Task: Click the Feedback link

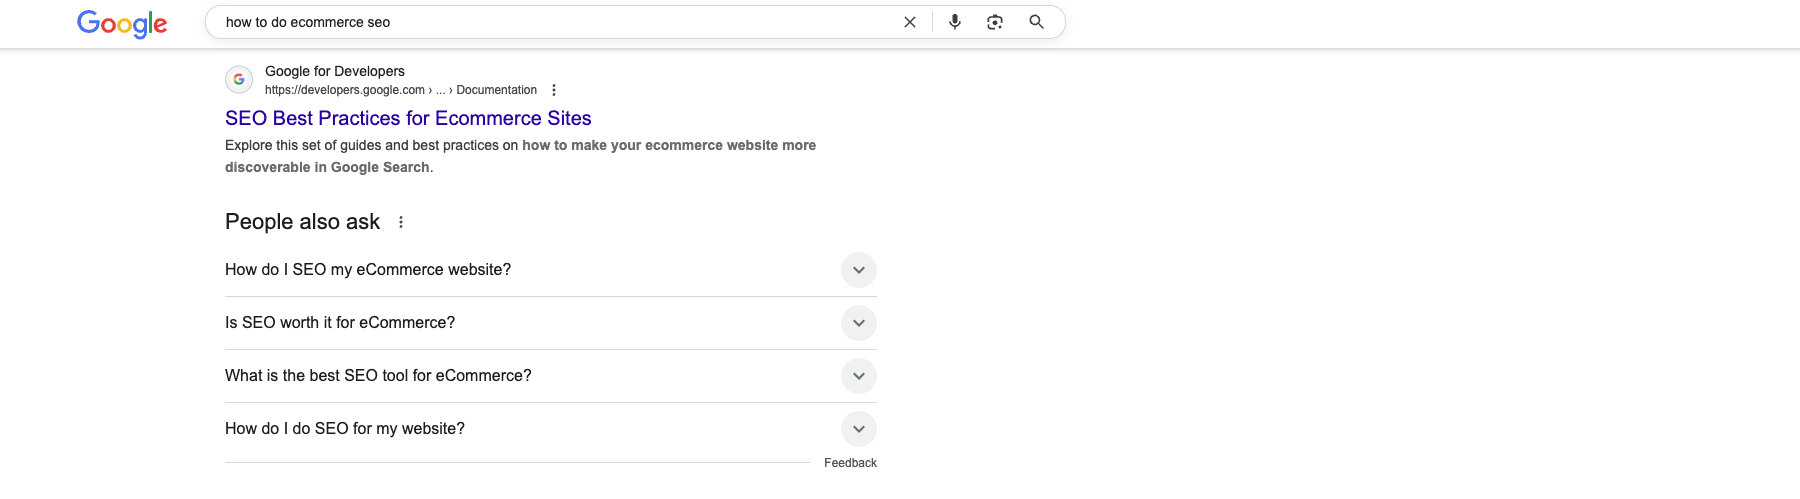Action: click(850, 463)
